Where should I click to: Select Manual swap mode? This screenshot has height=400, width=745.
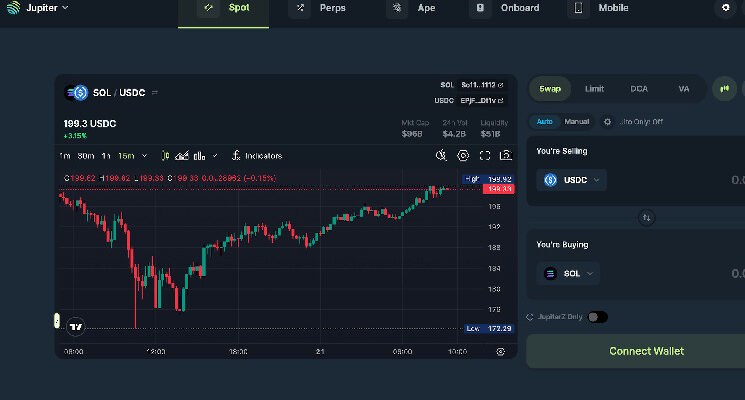pyautogui.click(x=577, y=122)
